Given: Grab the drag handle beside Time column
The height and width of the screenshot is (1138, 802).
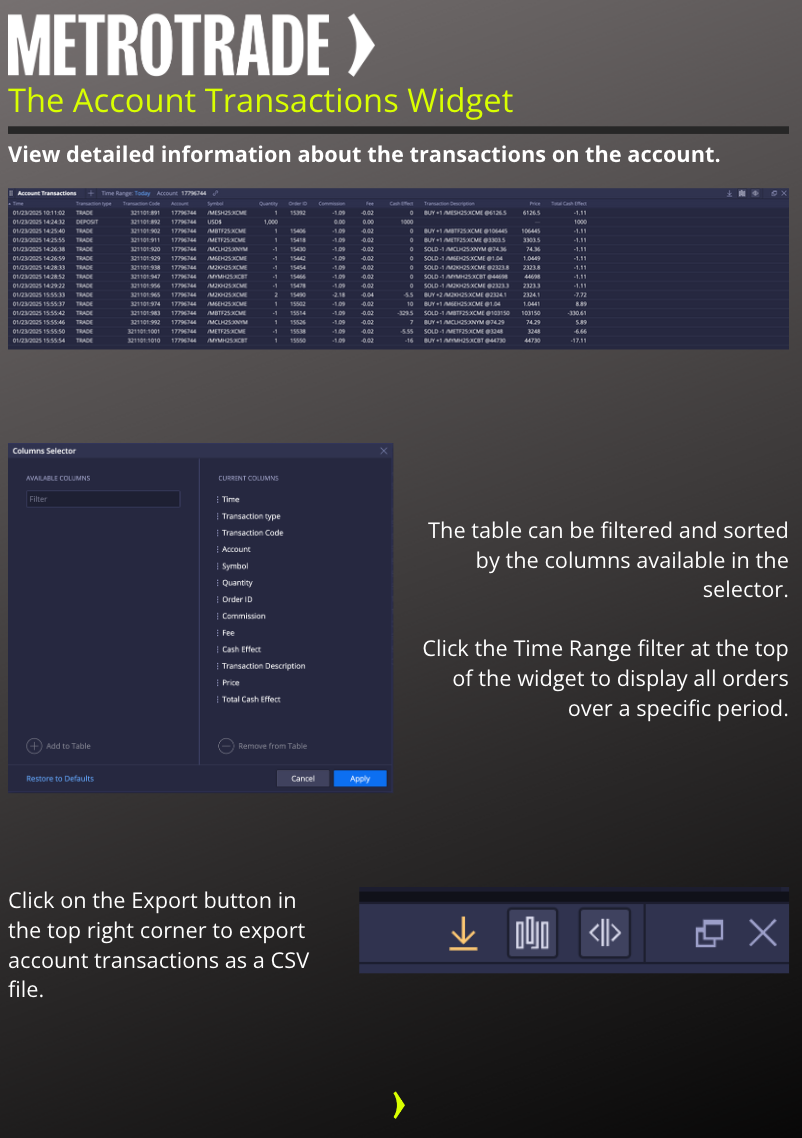Looking at the screenshot, I should click(x=217, y=499).
